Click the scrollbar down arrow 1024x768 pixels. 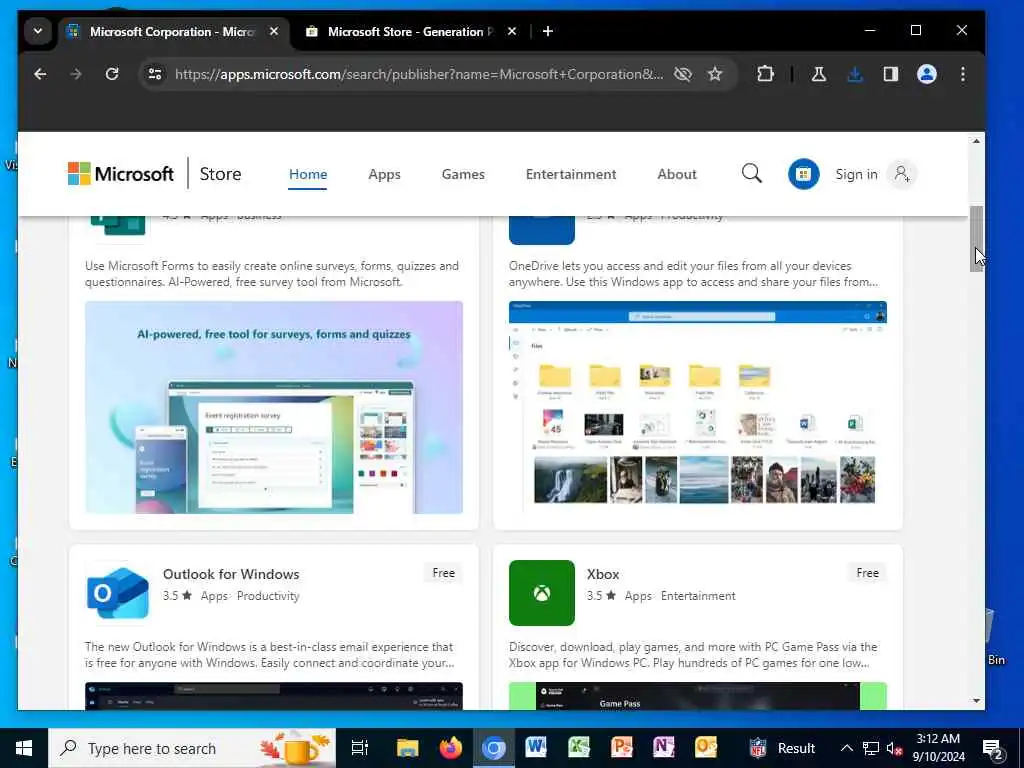(976, 701)
